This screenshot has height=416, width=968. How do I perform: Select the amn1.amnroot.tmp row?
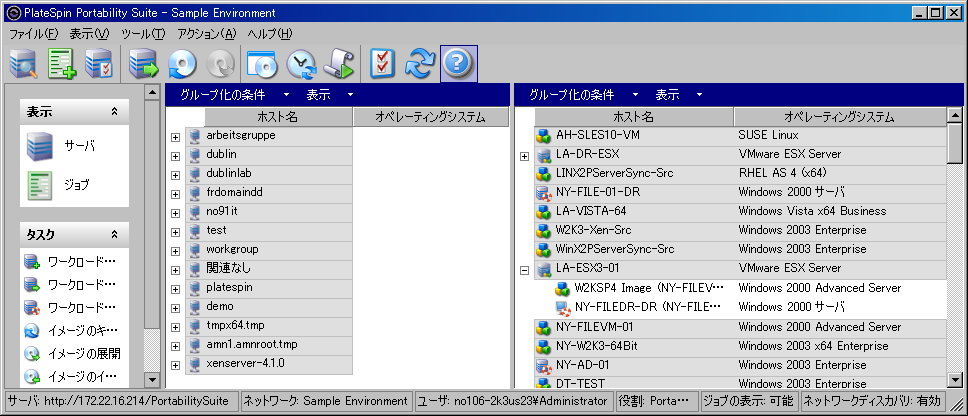(x=269, y=345)
